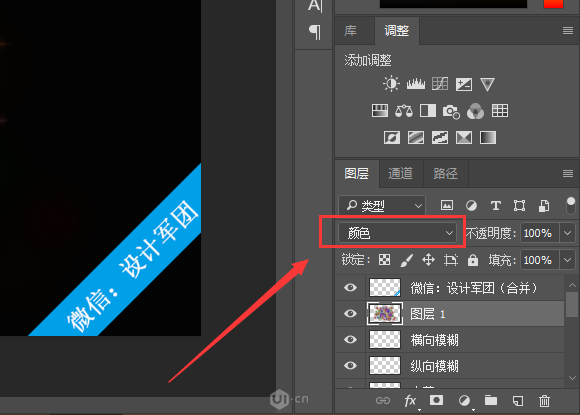The height and width of the screenshot is (415, 580).
Task: Hide the 纵向模糊 layer
Action: pyautogui.click(x=350, y=366)
